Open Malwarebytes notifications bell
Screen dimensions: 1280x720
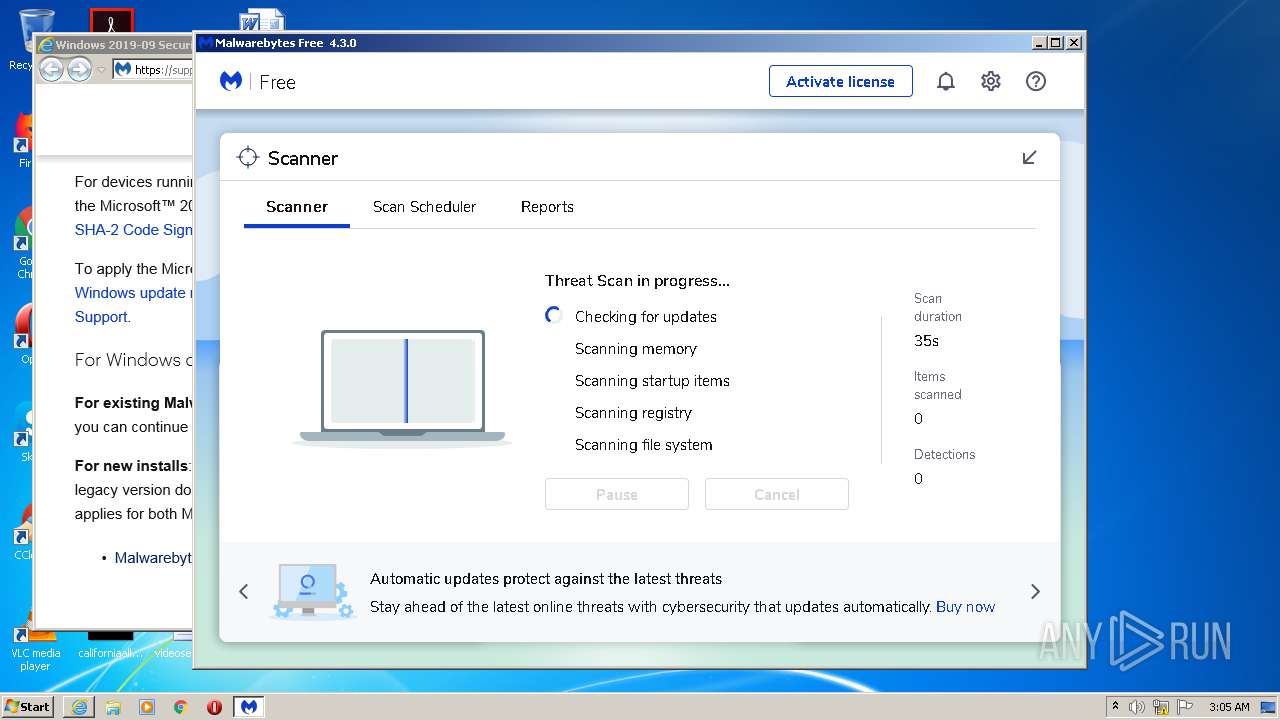[x=945, y=81]
